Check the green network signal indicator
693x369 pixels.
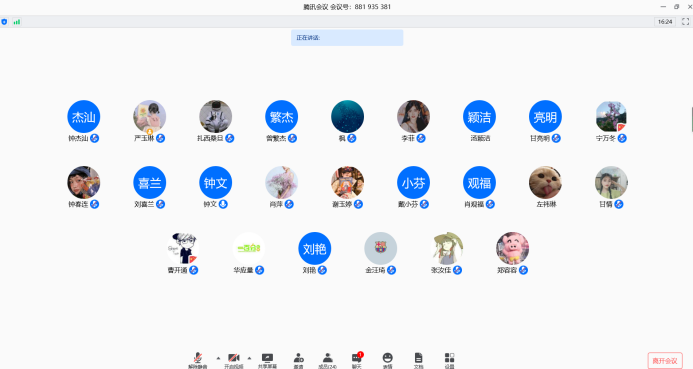click(17, 22)
